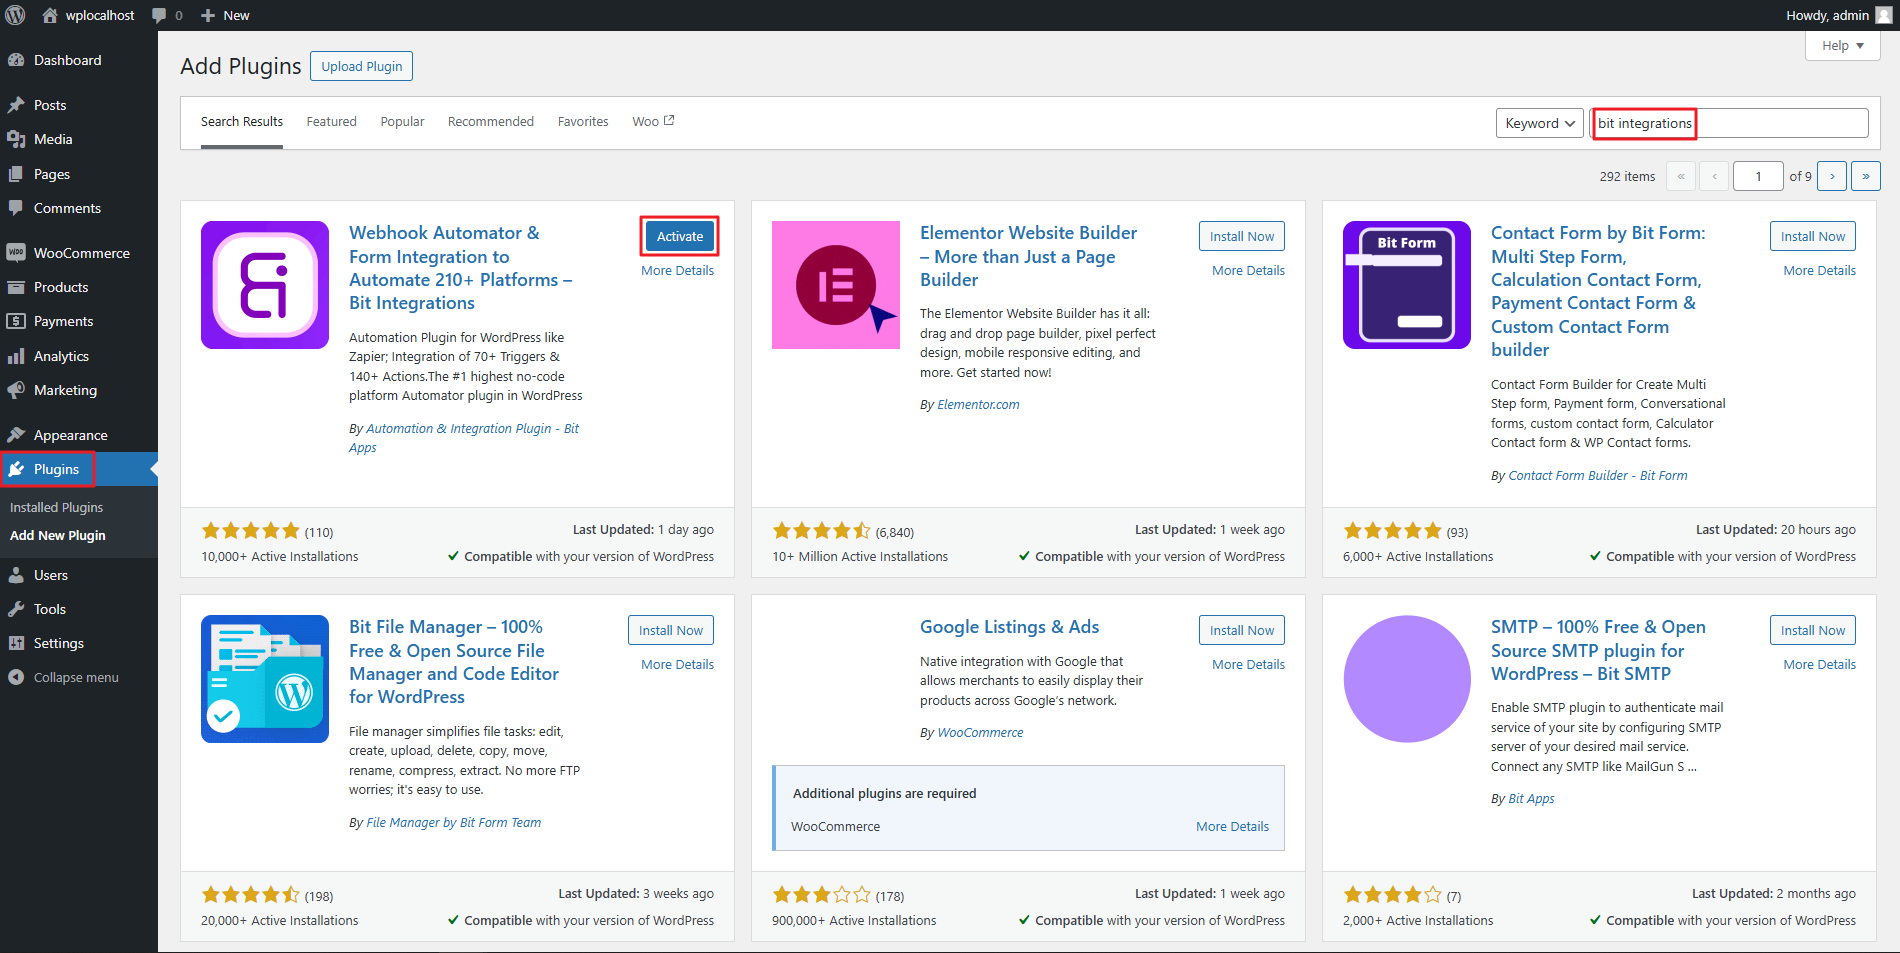Open the Marketing megaphone icon

[16, 390]
